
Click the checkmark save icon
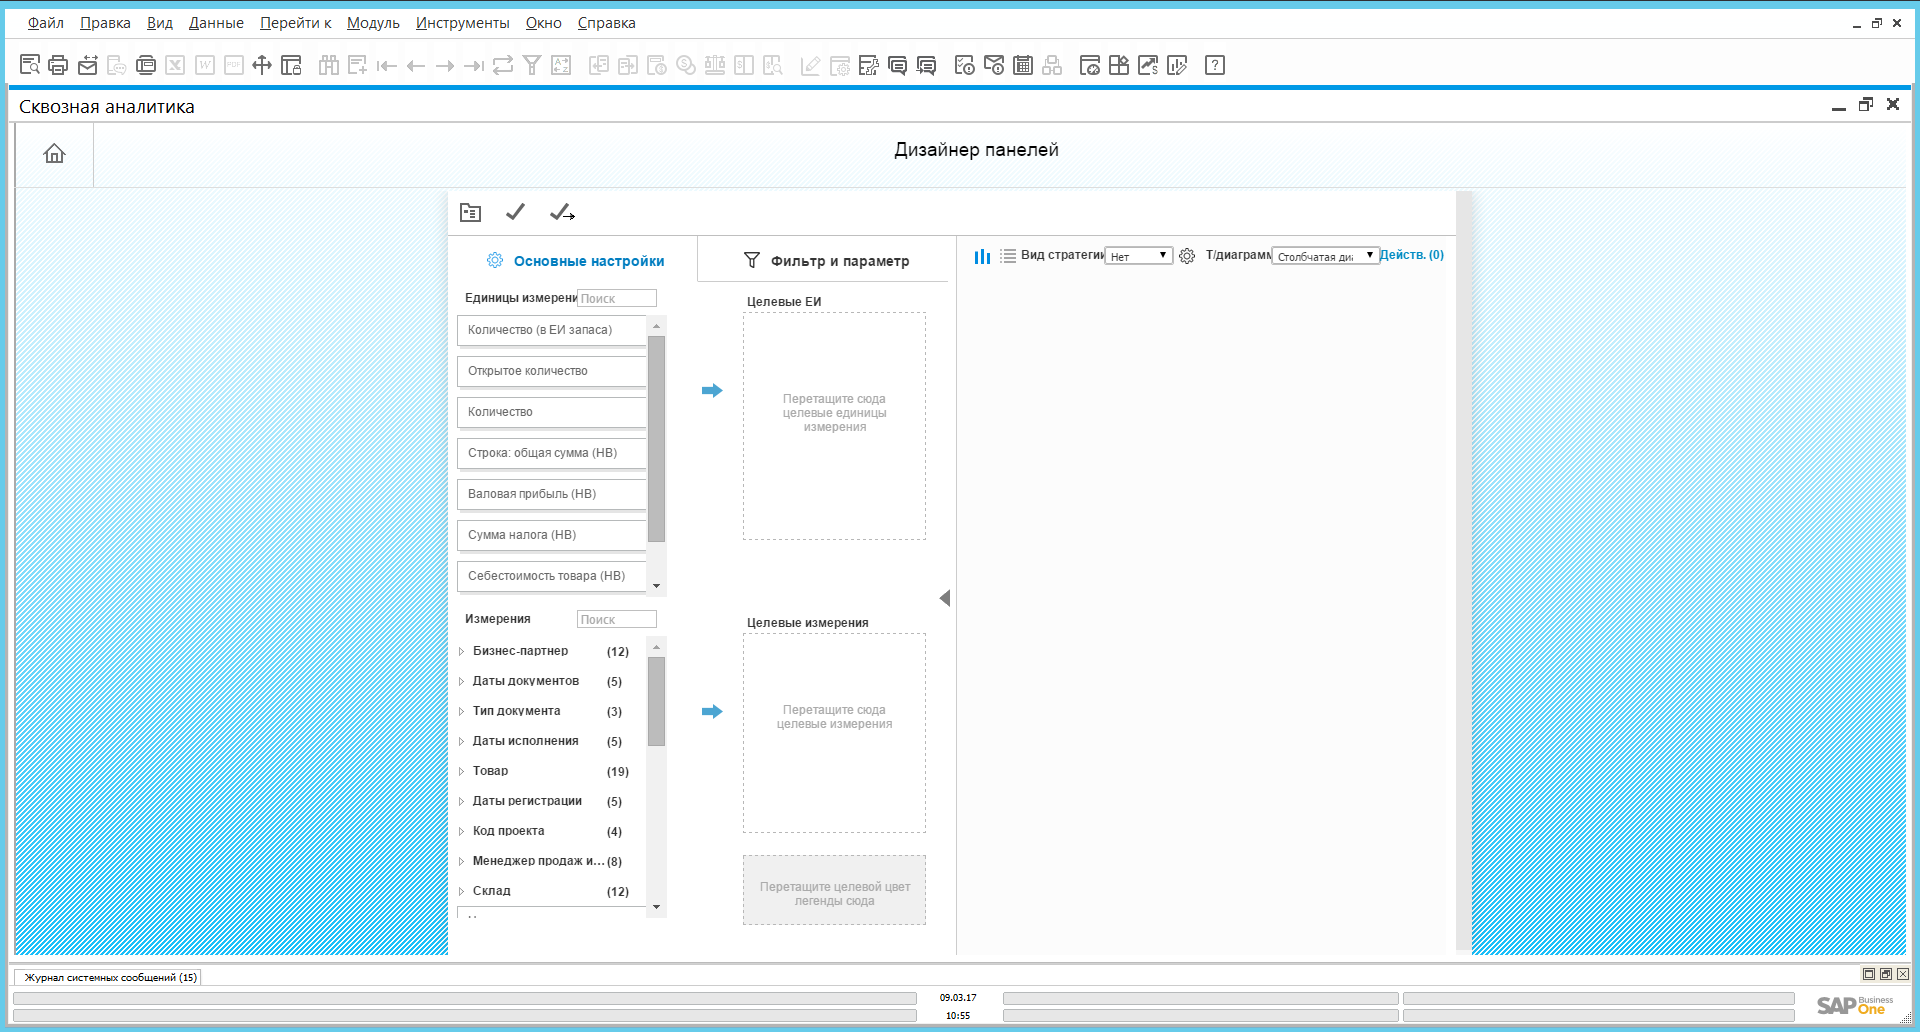515,211
